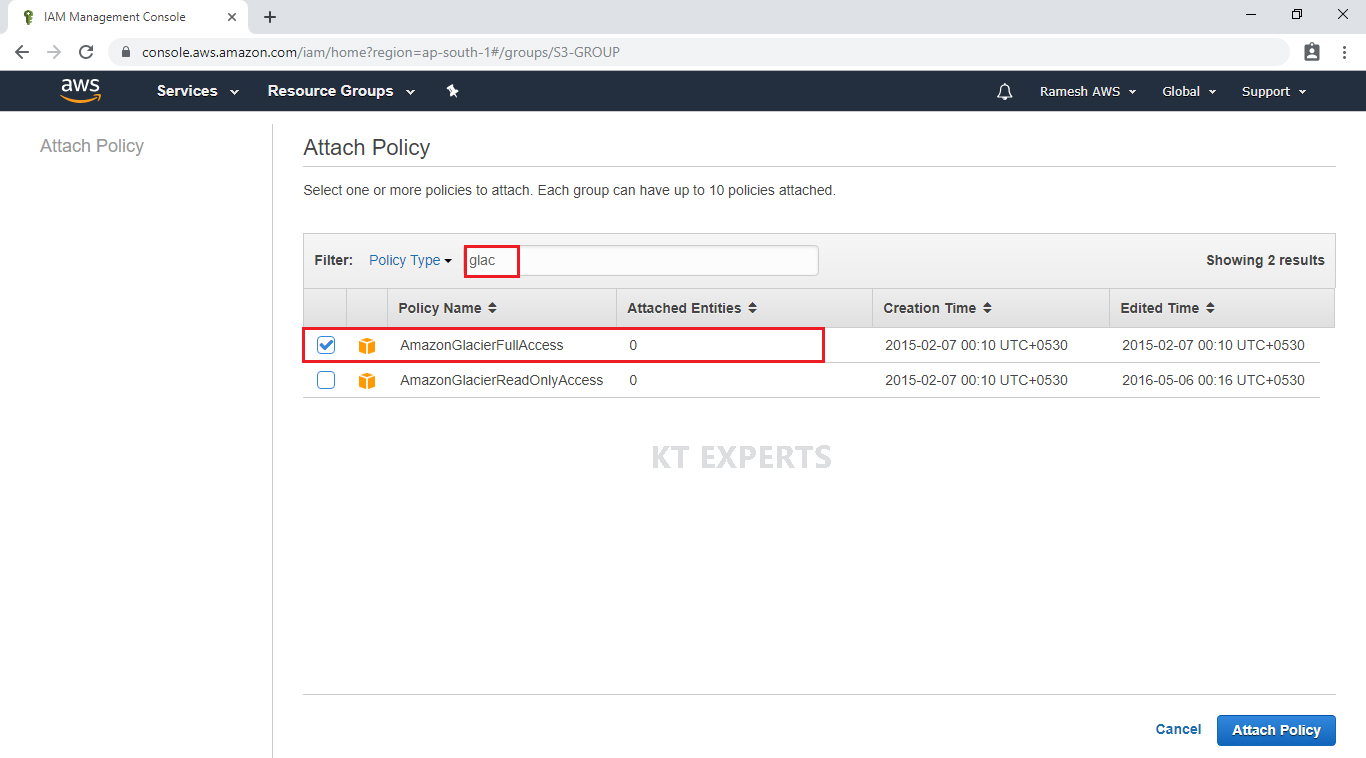This screenshot has width=1366, height=758.
Task: Open the pin shortcuts icon in navbar
Action: [x=452, y=91]
